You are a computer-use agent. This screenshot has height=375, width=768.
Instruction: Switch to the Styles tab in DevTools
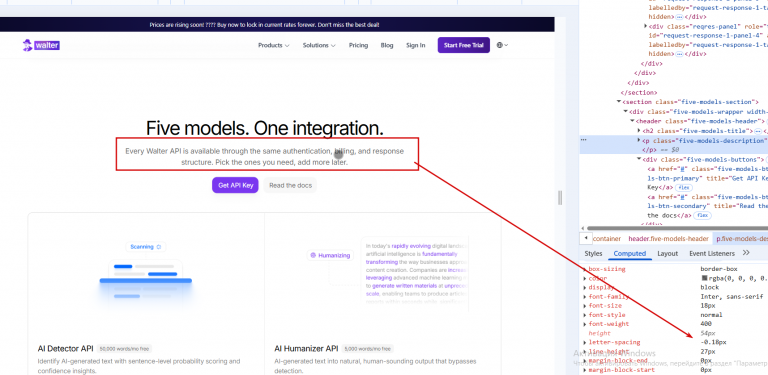pos(593,253)
